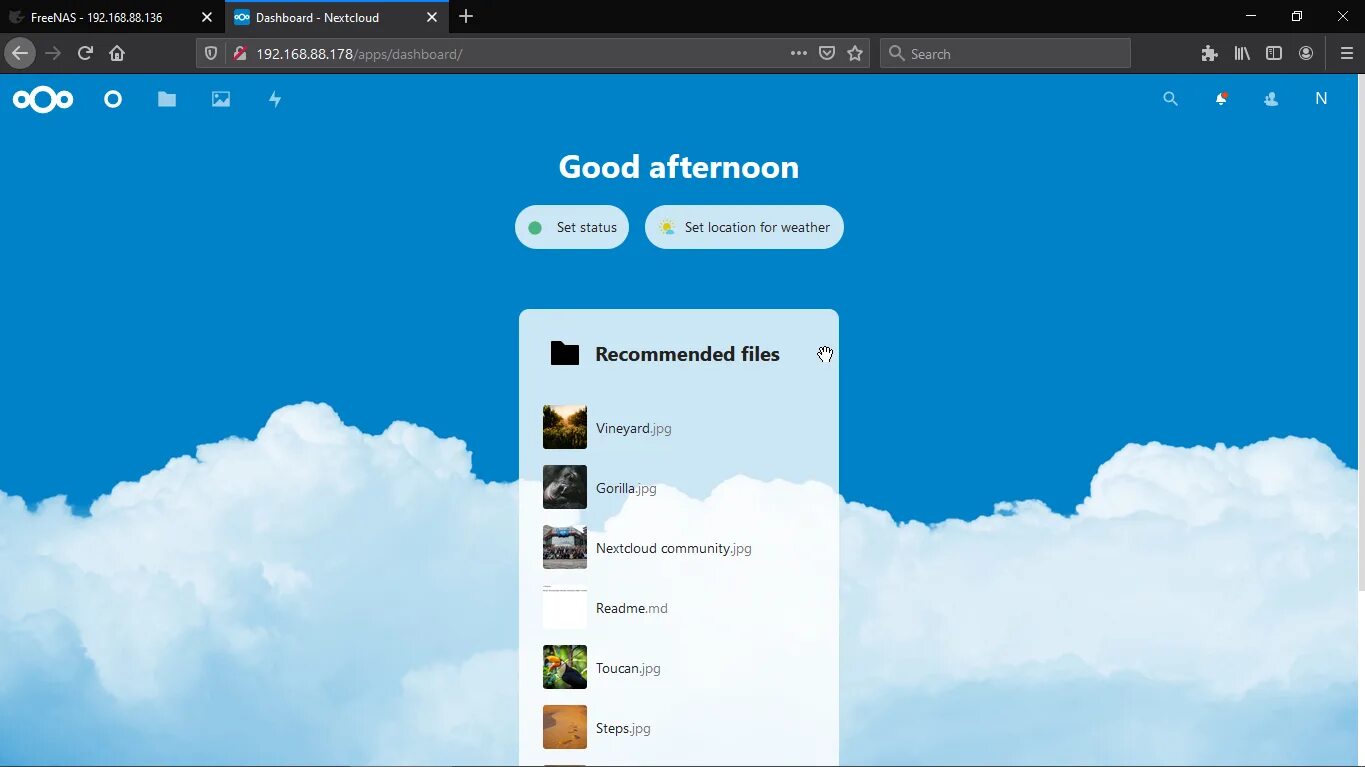
Task: Click the Steps.jpg thumbnail
Action: (x=565, y=727)
